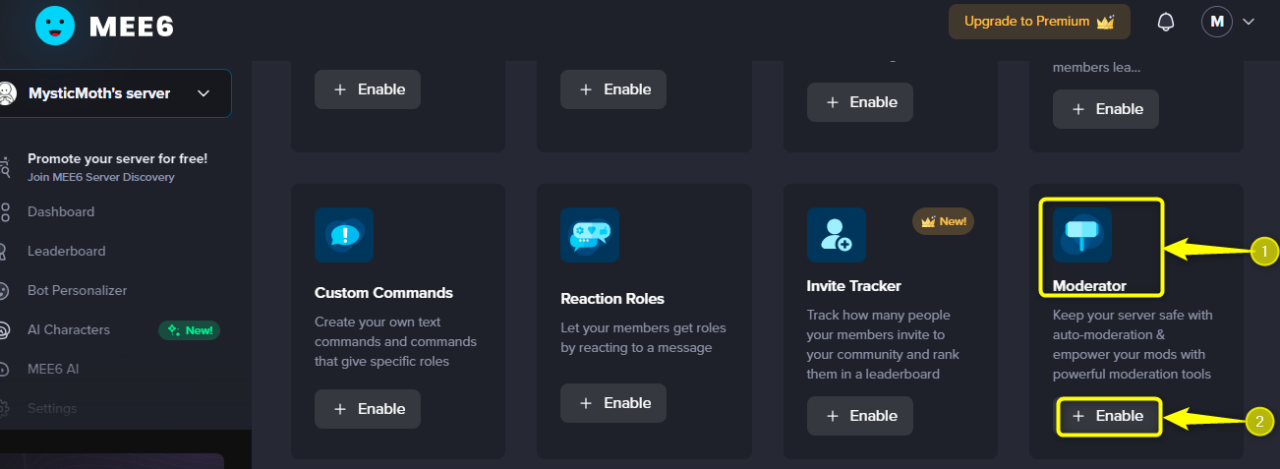Click the Reaction Roles title
Image resolution: width=1280 pixels, height=469 pixels.
(x=613, y=299)
